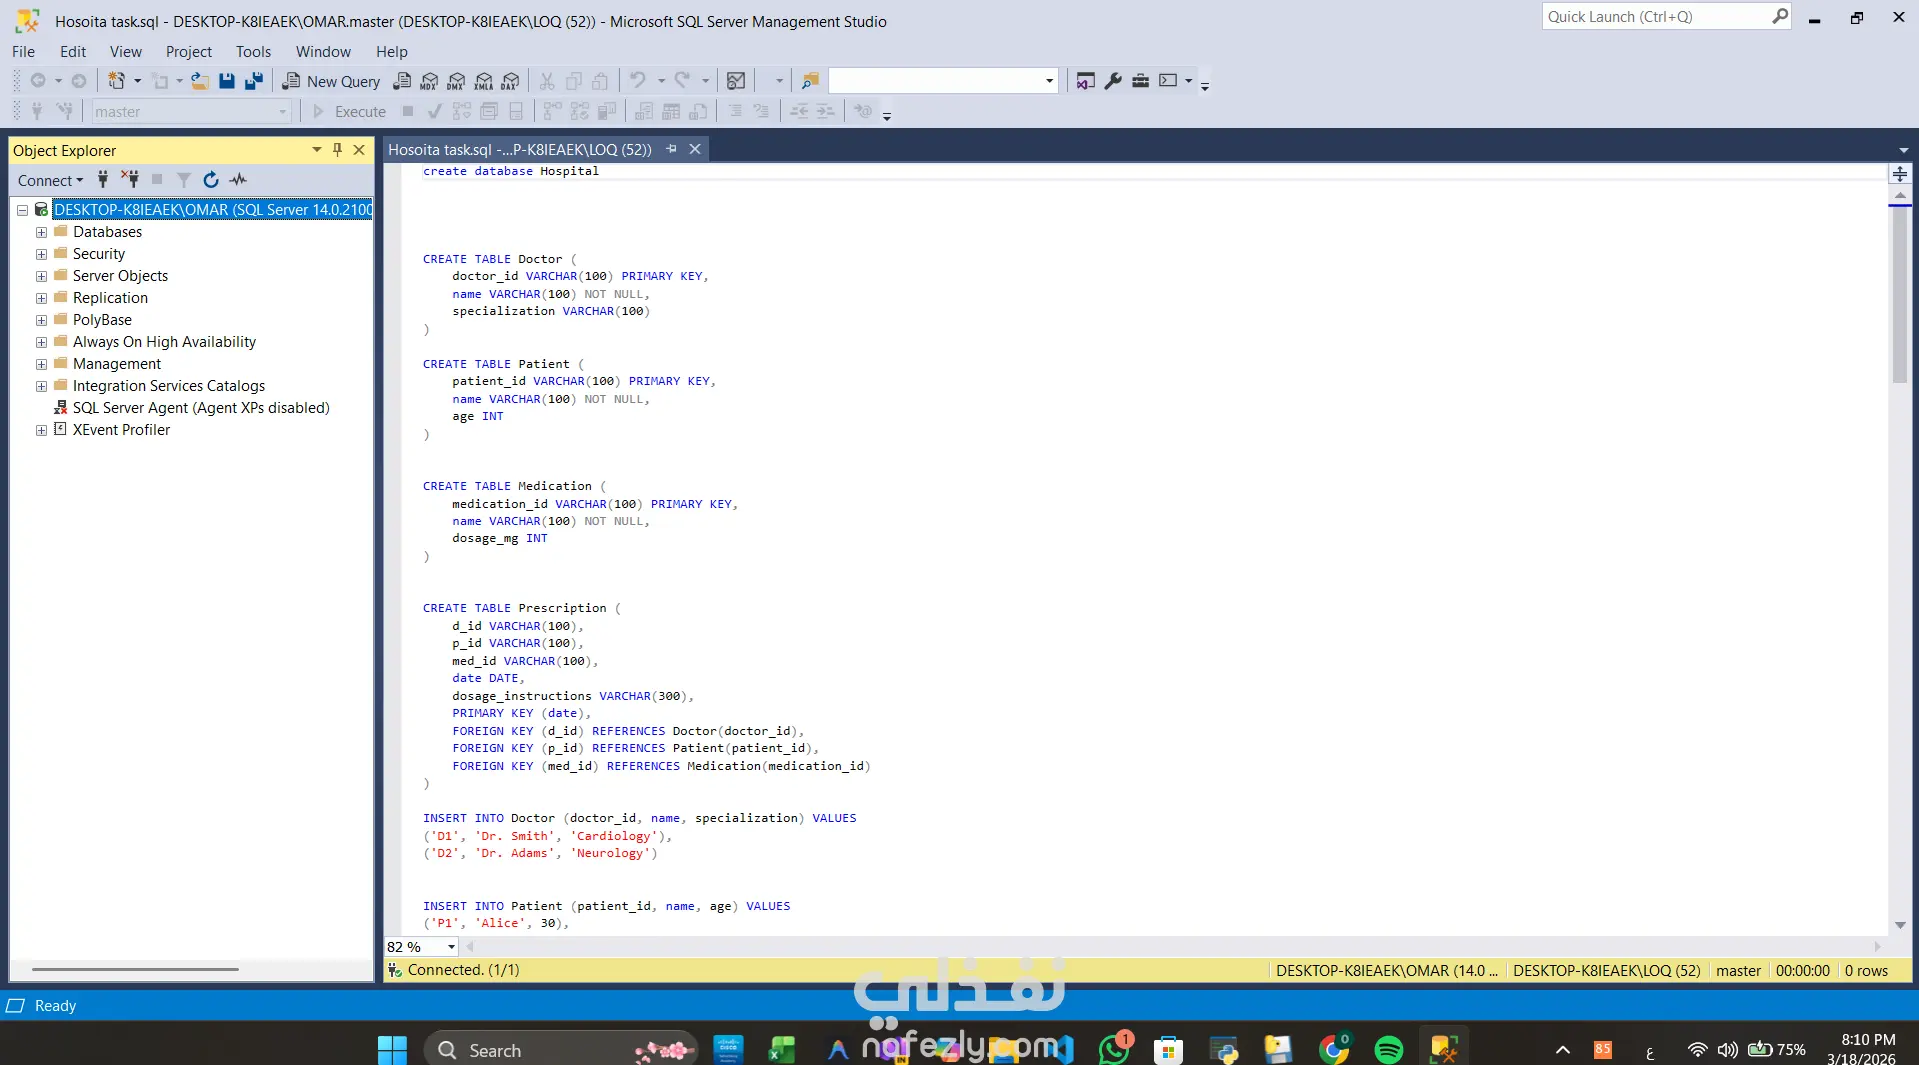Screen dimensions: 1919x1065
Task: Toggle the pin on the Hosoita task.sql tab
Action: point(671,149)
